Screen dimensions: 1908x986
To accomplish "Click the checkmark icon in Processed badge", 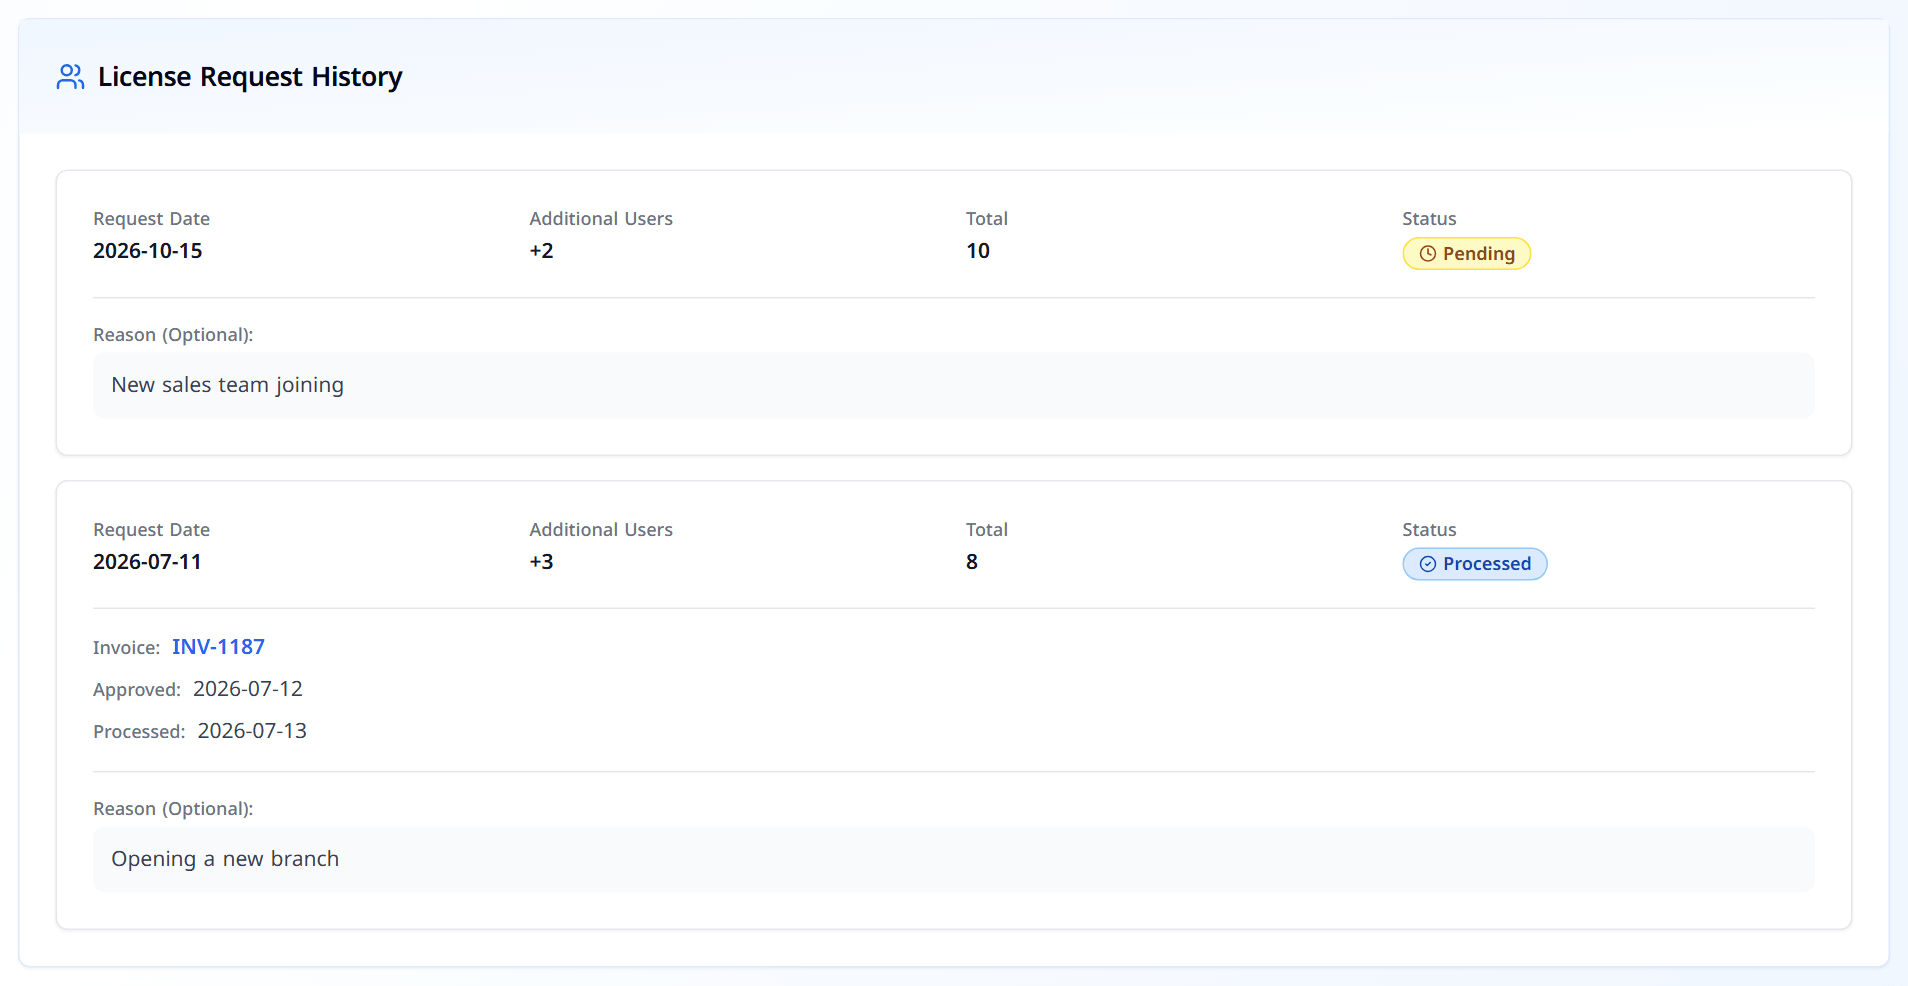I will (x=1428, y=564).
